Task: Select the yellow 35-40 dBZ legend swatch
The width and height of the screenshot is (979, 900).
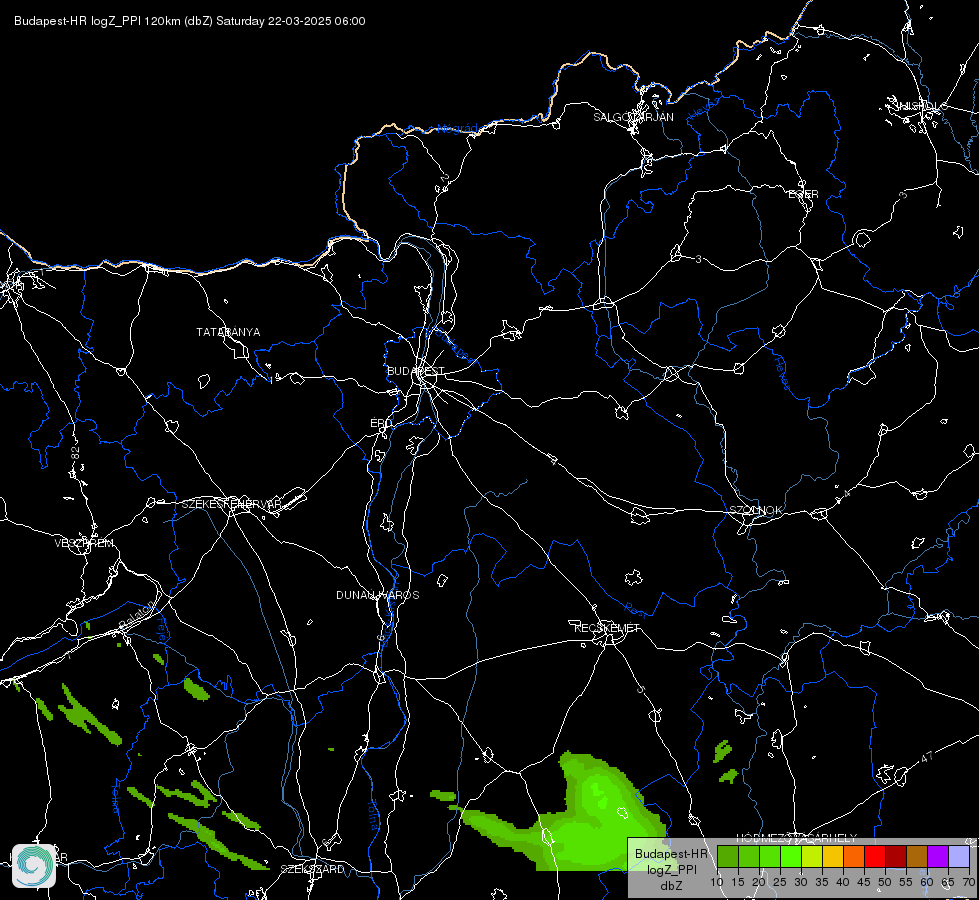Action: coord(833,856)
